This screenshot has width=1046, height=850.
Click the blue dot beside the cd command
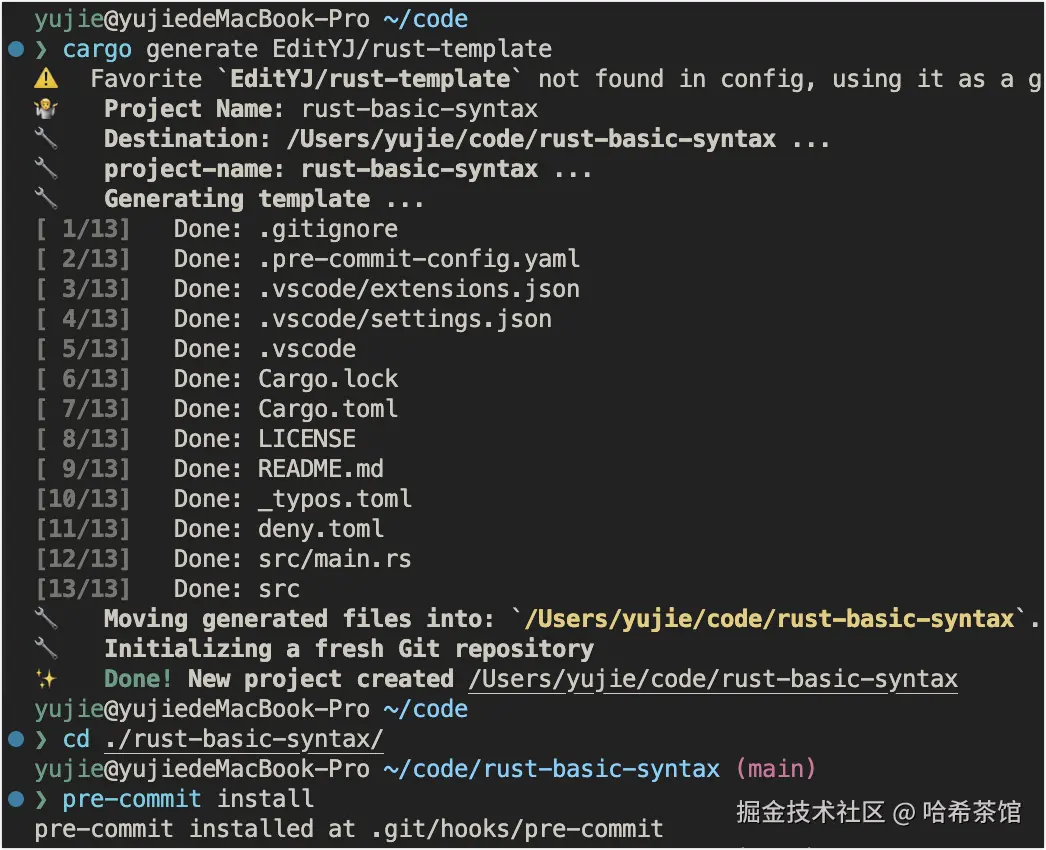pyautogui.click(x=15, y=739)
